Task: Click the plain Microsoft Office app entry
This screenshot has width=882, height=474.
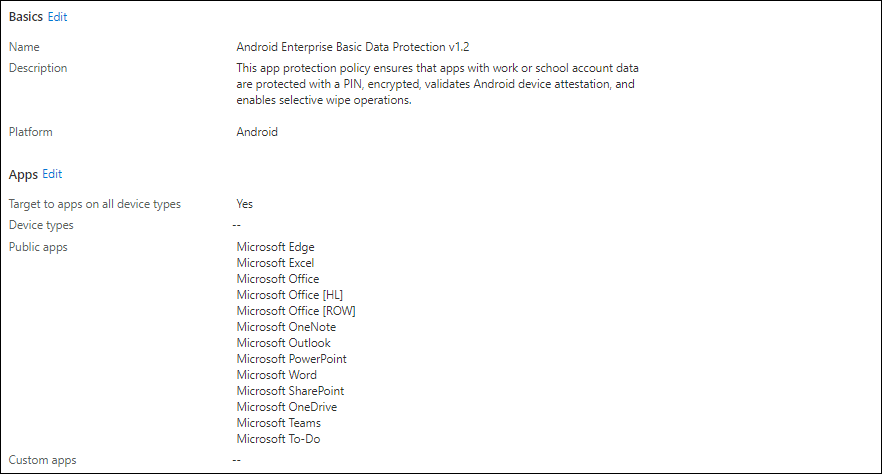Action: (x=278, y=279)
